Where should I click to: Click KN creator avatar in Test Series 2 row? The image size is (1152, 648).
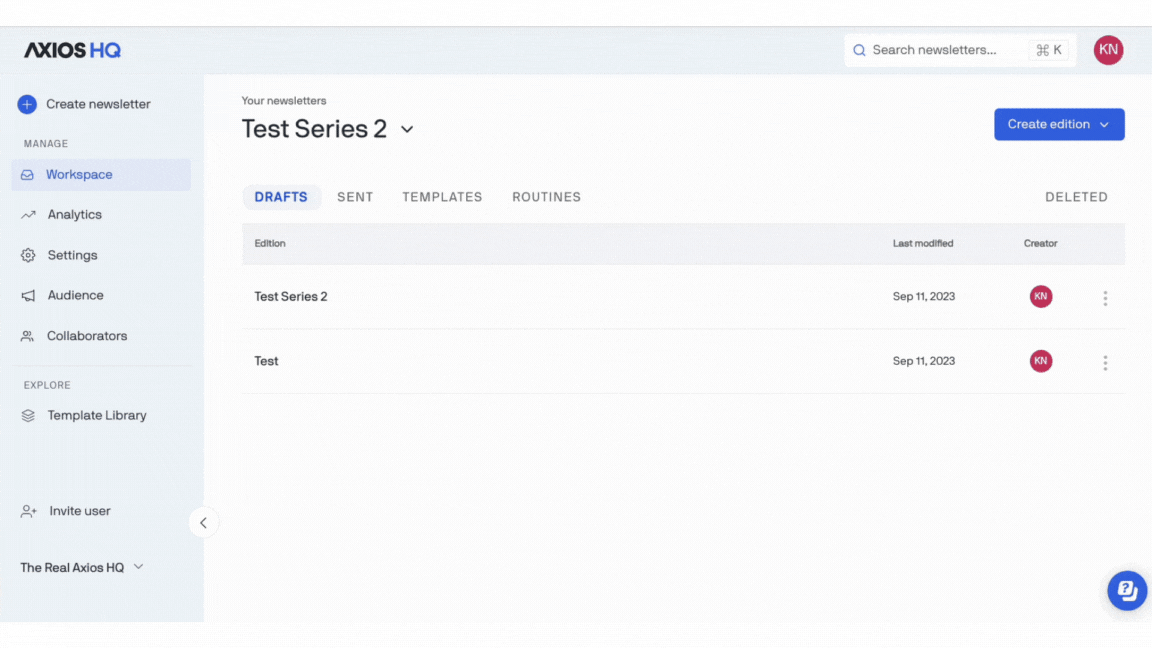(1040, 296)
